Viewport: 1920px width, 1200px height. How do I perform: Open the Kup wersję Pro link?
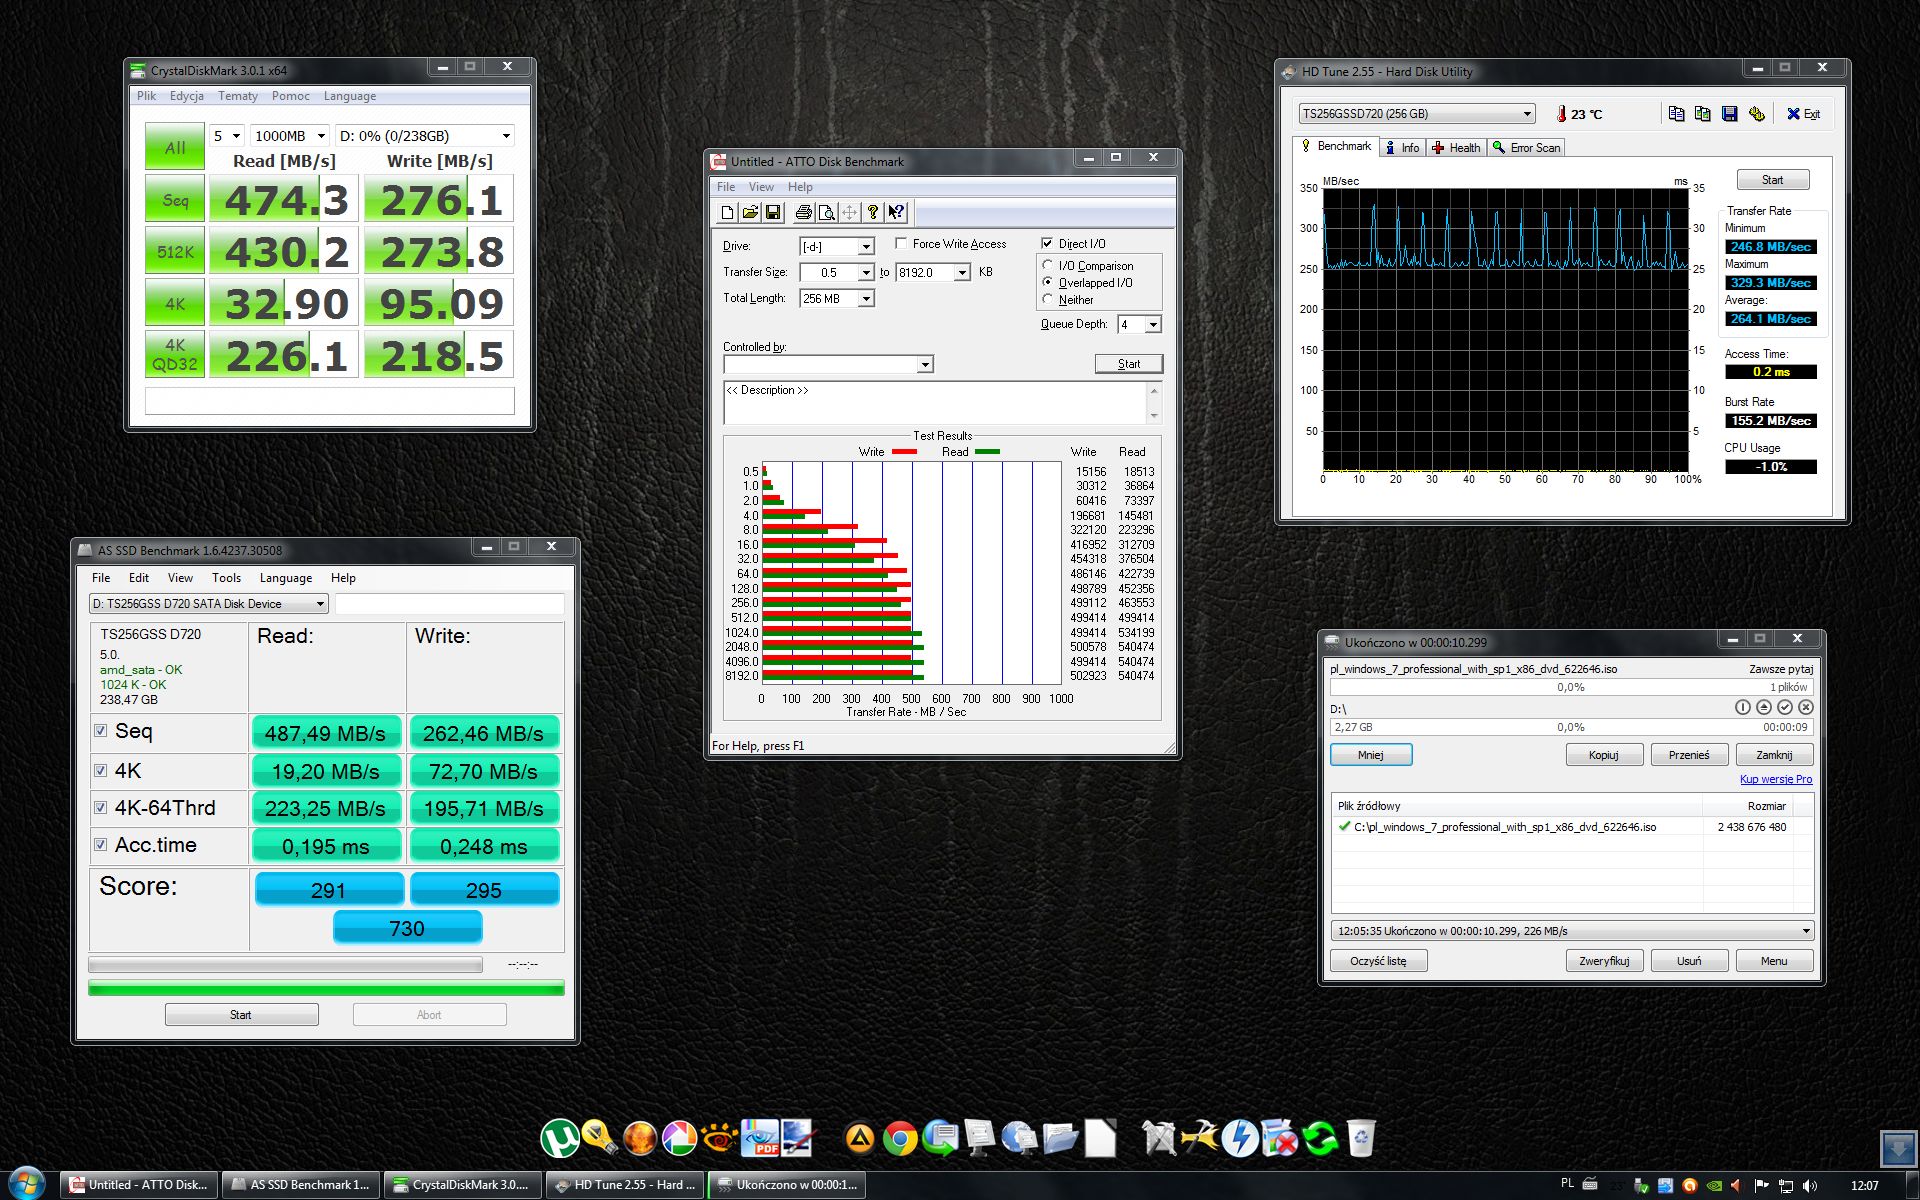tap(1776, 780)
